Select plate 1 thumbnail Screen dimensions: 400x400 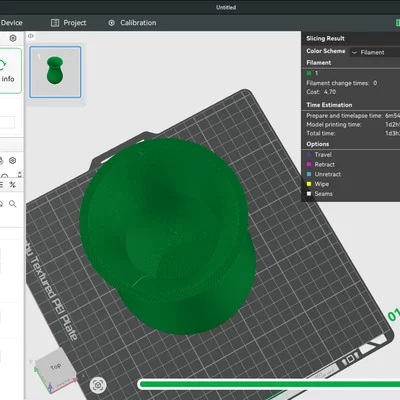(55, 72)
